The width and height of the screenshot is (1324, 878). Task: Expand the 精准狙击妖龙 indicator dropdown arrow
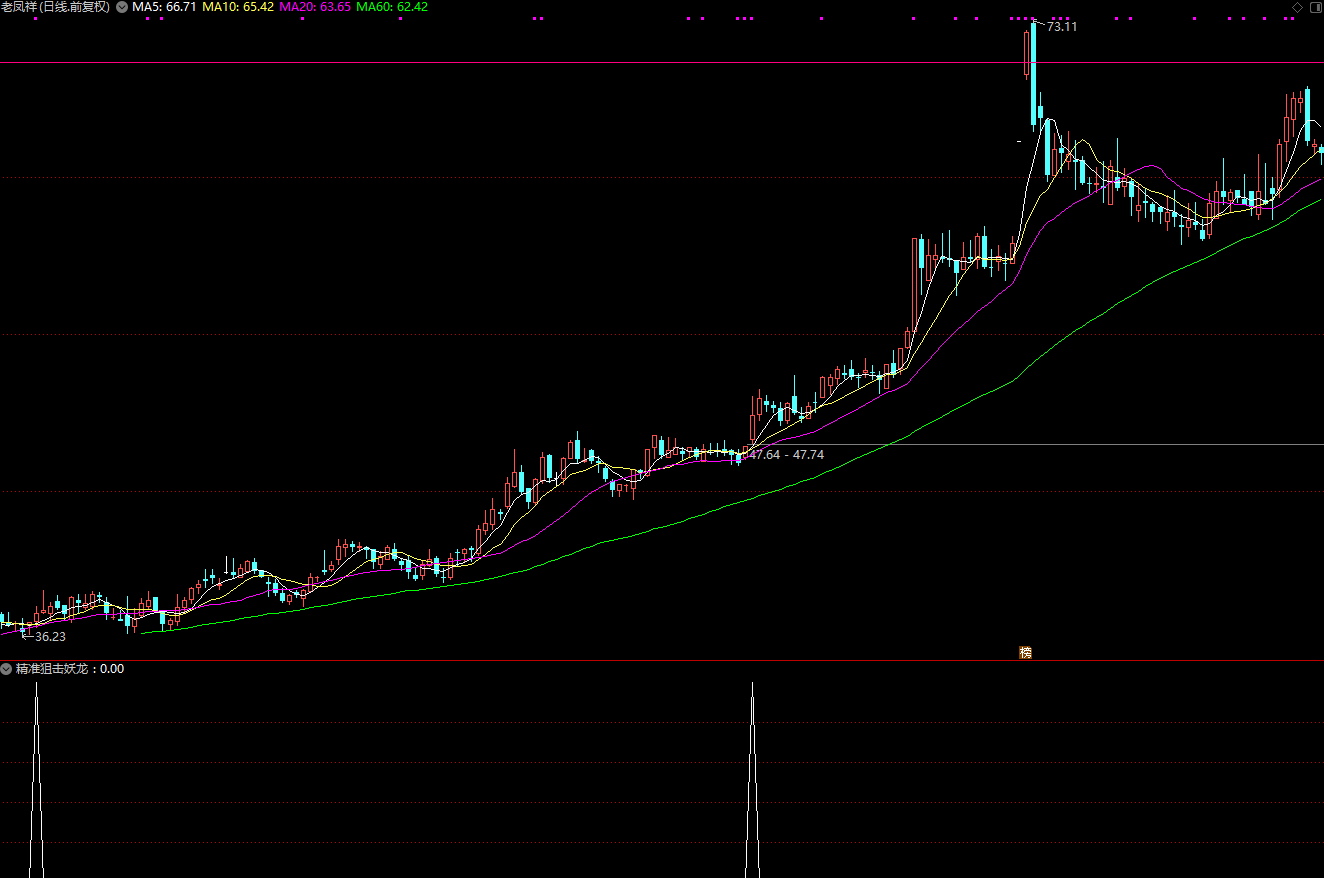(7, 669)
